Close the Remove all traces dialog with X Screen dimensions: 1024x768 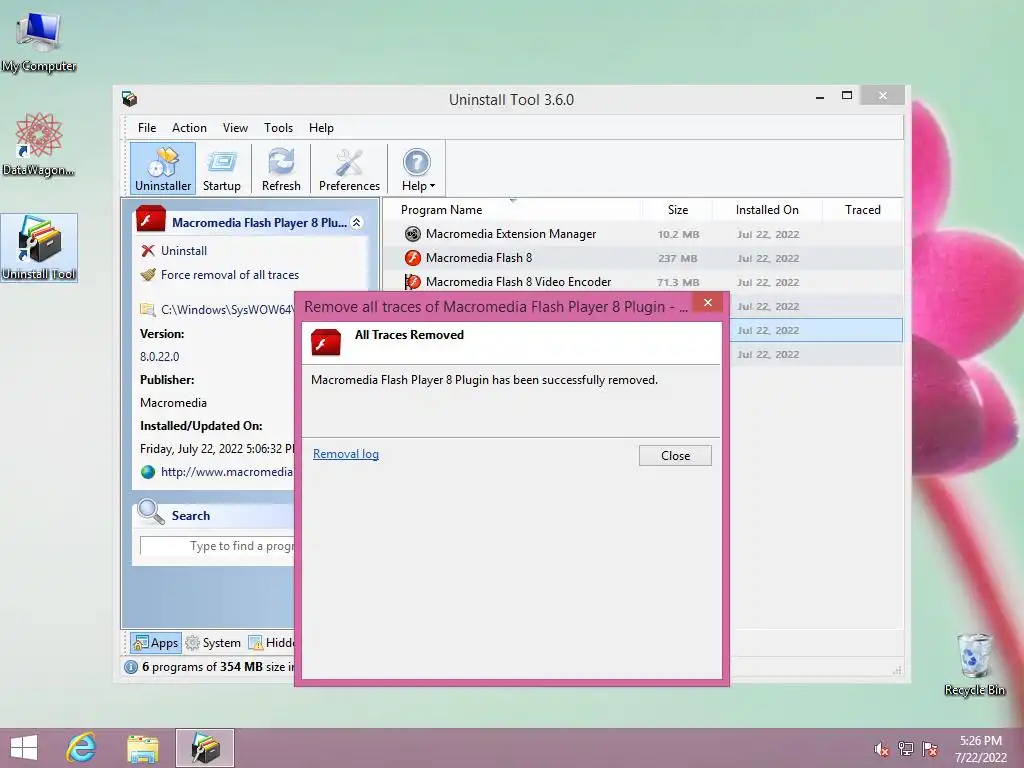point(708,302)
